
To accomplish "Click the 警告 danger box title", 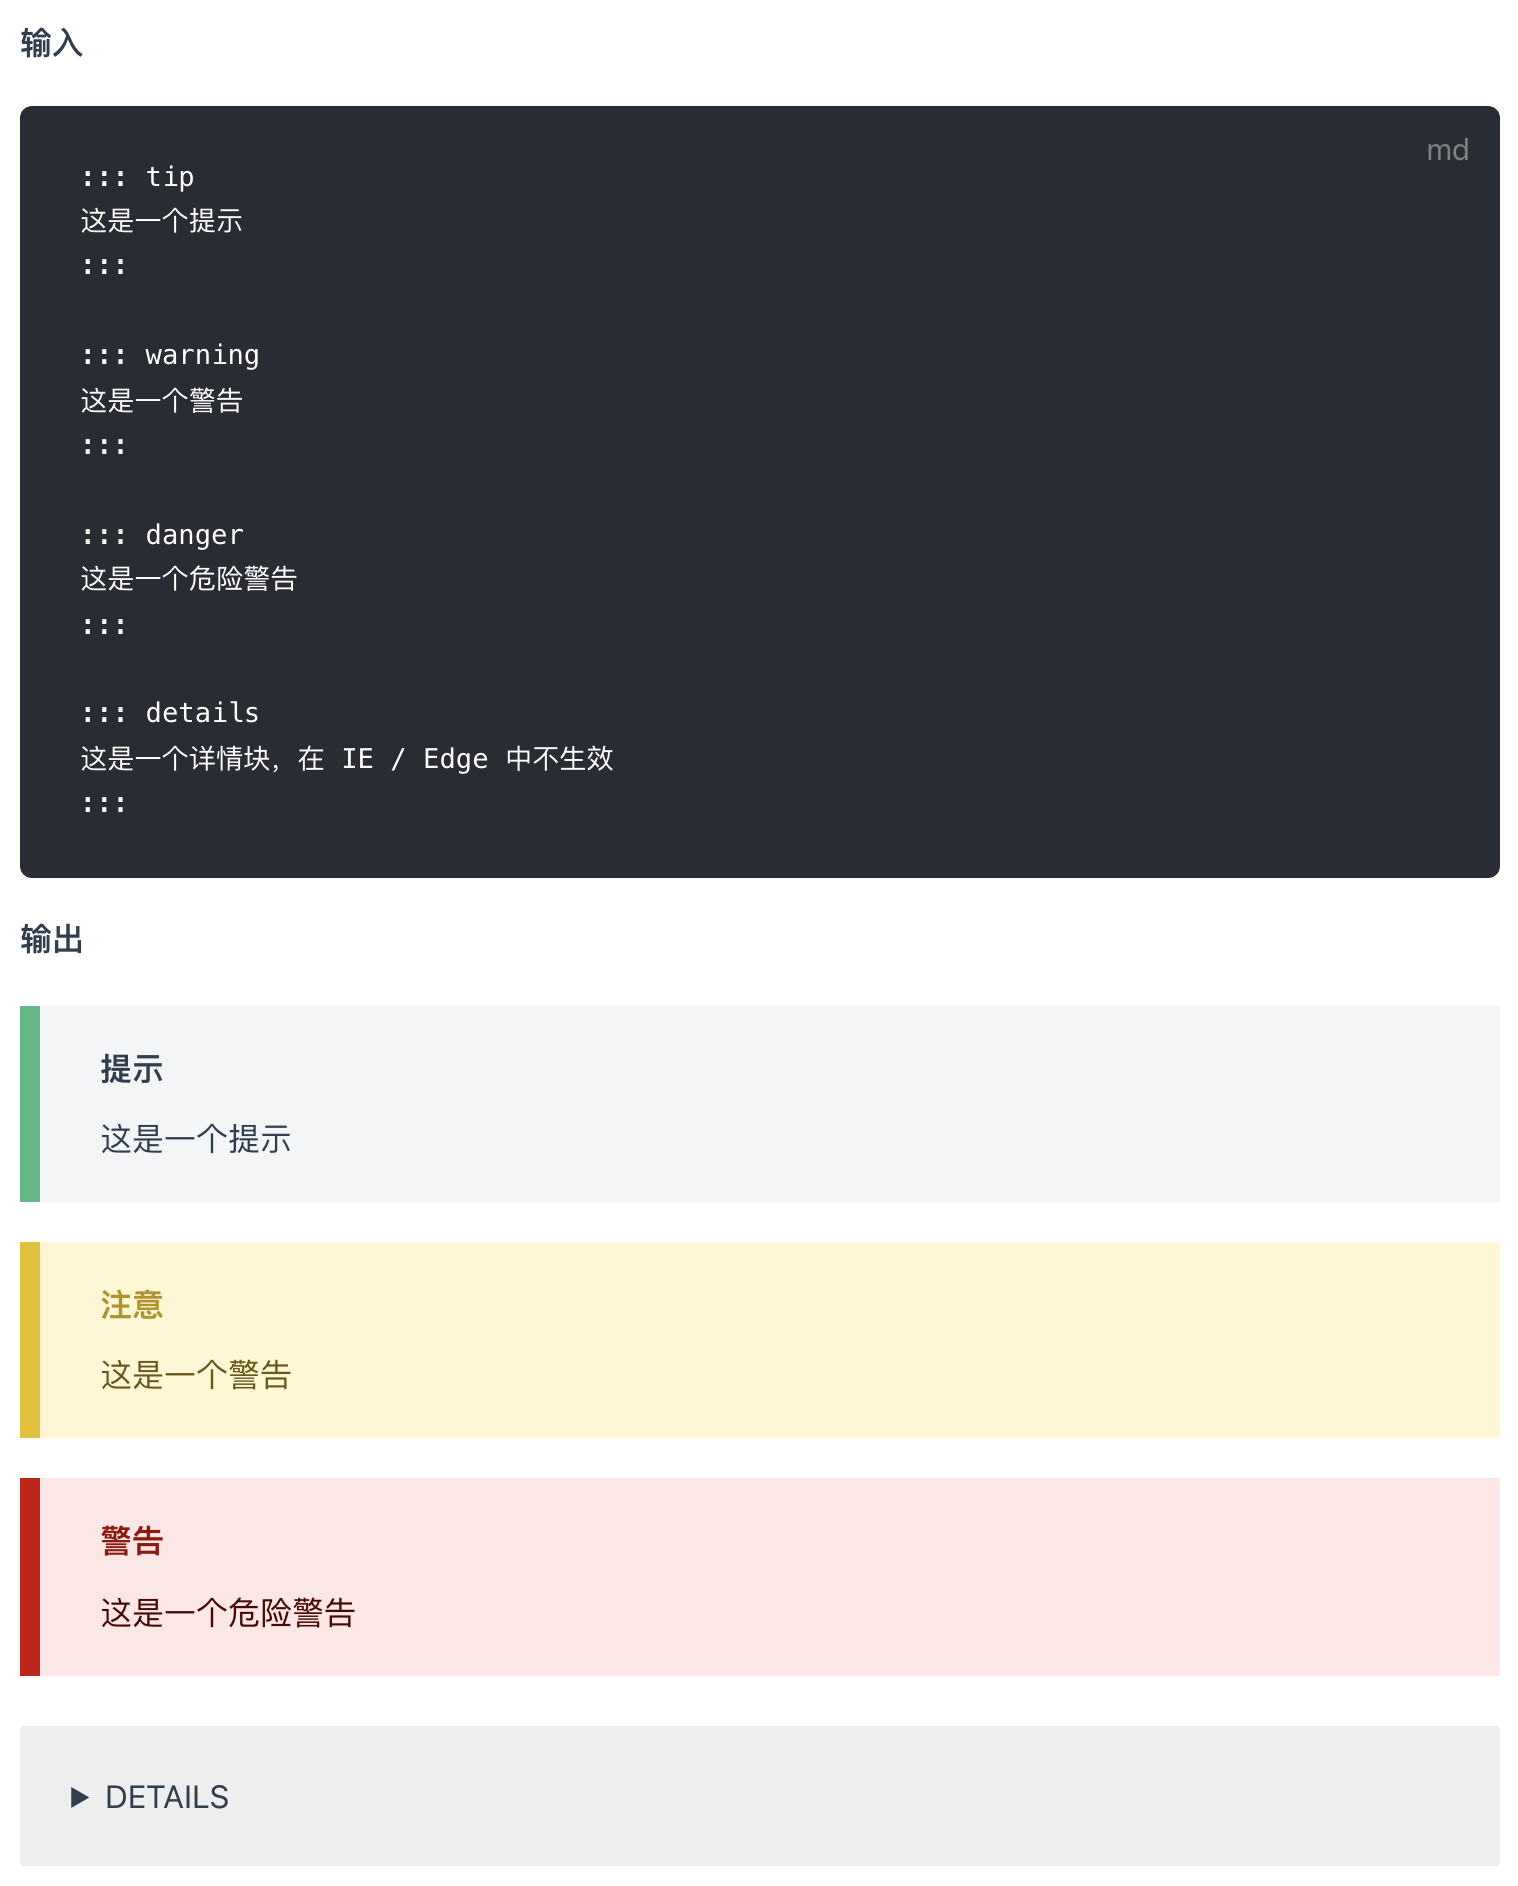I will click(132, 1541).
